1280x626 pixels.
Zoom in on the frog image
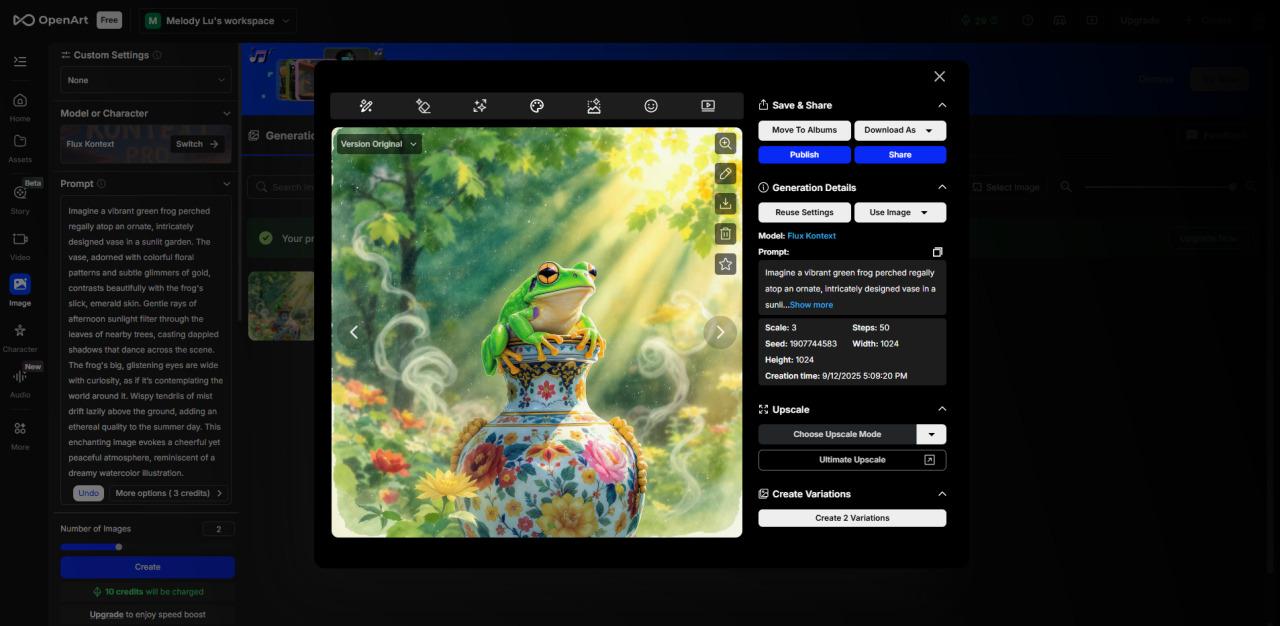726,144
